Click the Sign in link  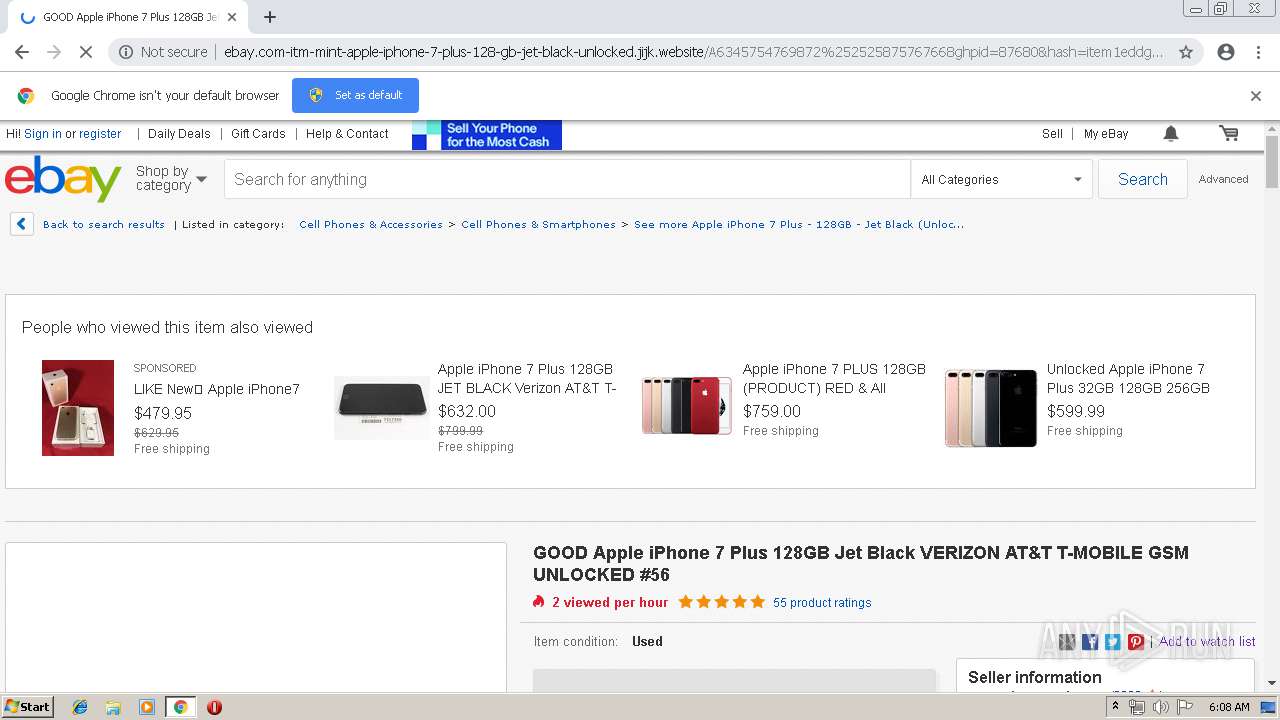(x=43, y=134)
